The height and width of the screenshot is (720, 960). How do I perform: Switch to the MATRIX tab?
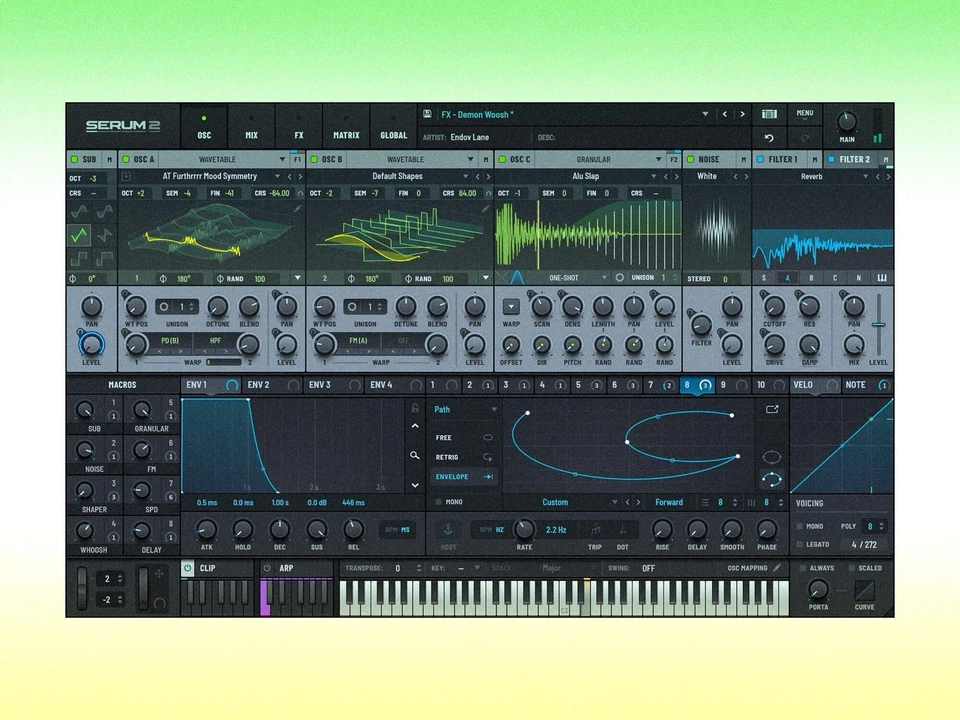346,130
